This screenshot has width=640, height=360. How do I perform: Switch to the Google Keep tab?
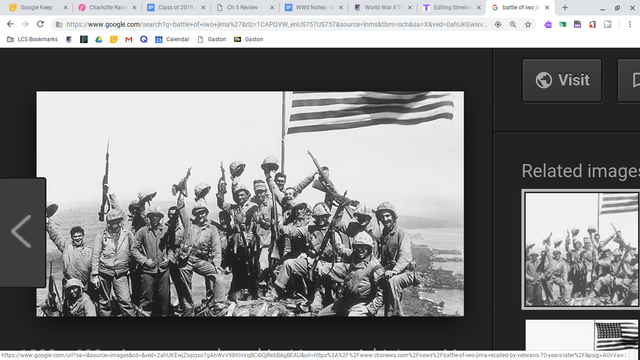(x=36, y=7)
